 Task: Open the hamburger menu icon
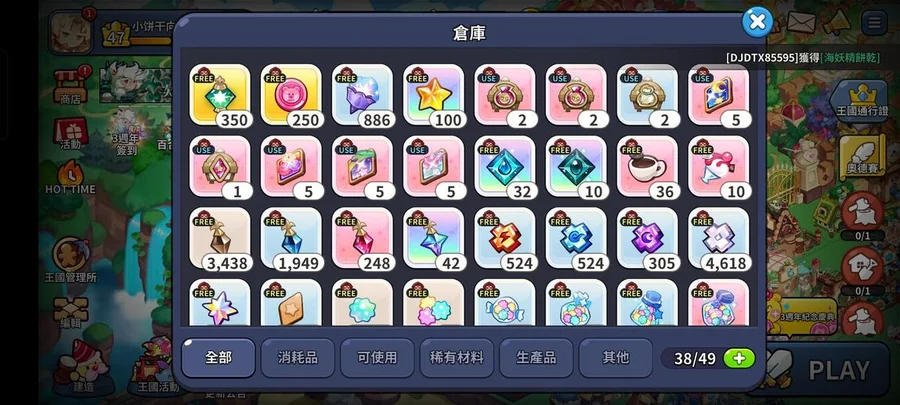tap(874, 23)
